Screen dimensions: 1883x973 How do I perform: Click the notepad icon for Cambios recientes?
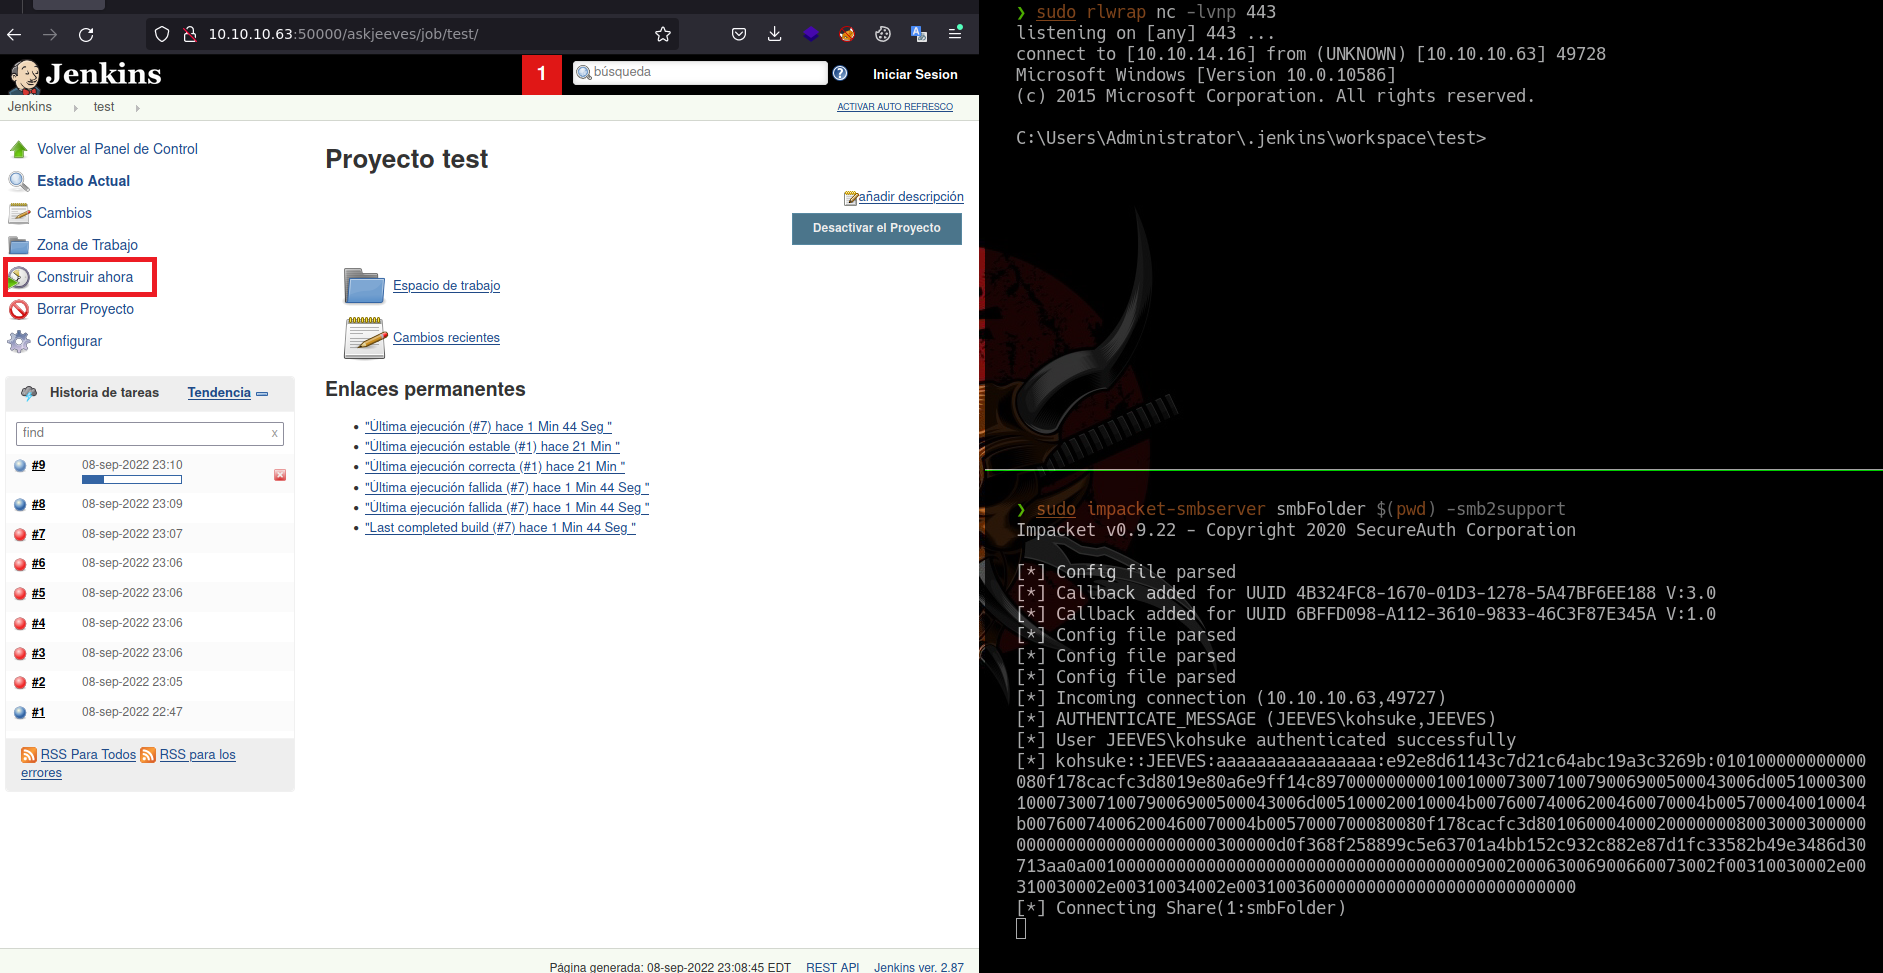(x=365, y=338)
